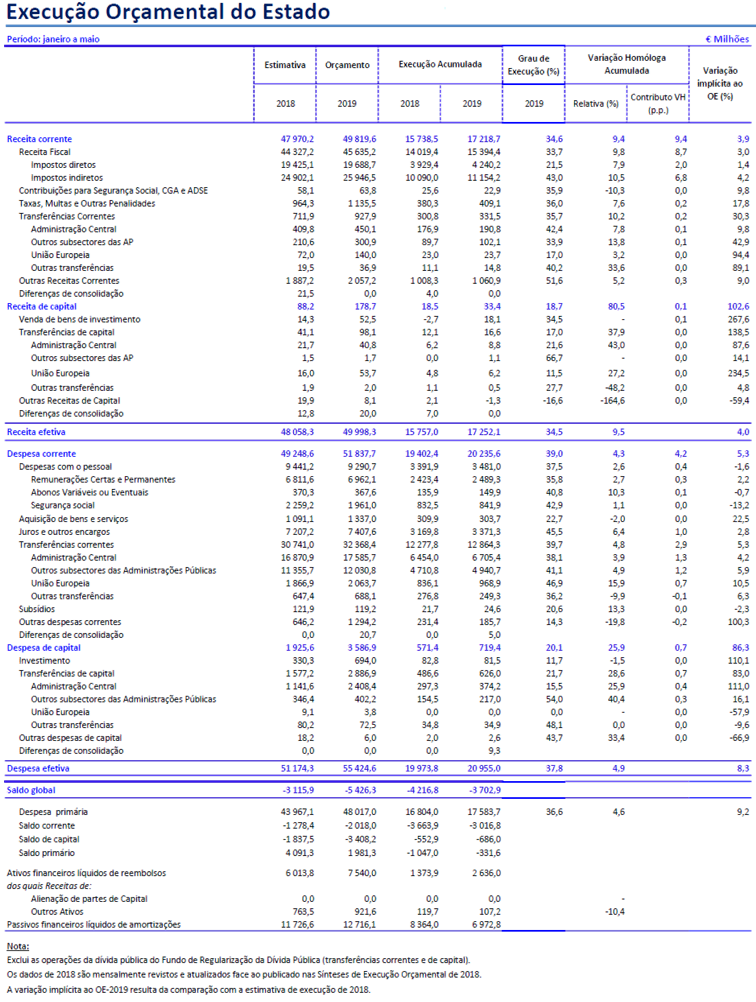Select the 'Receita efetiva' total row label
756x1002 pixels.
point(37,432)
